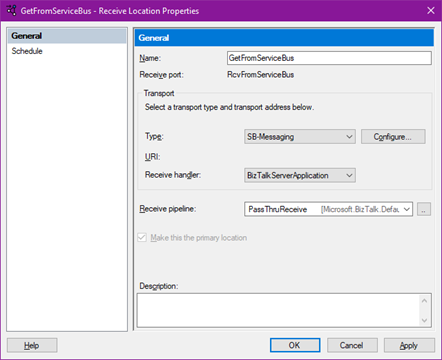Toggle Make this the primary location checkbox
This screenshot has width=442, height=360.
pyautogui.click(x=142, y=238)
